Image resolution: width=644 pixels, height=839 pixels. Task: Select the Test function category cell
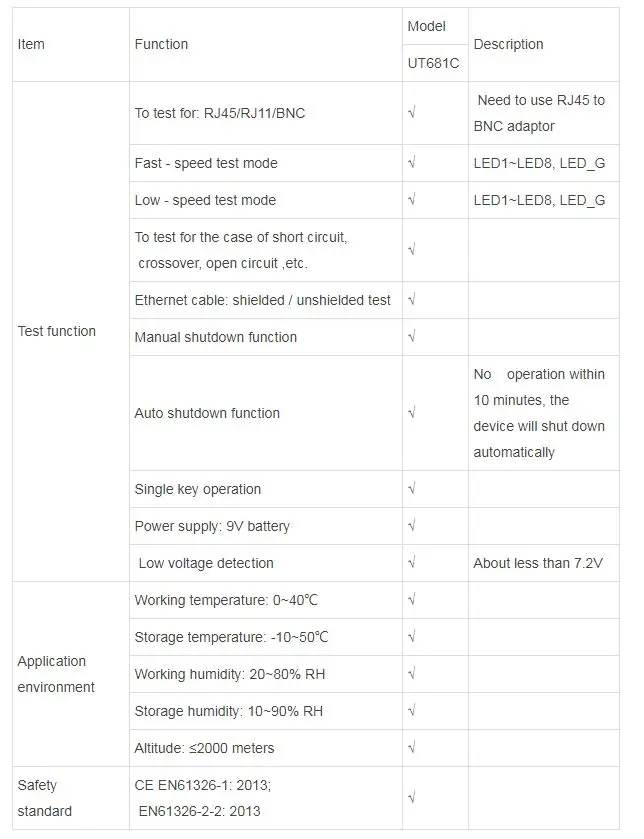(71, 331)
